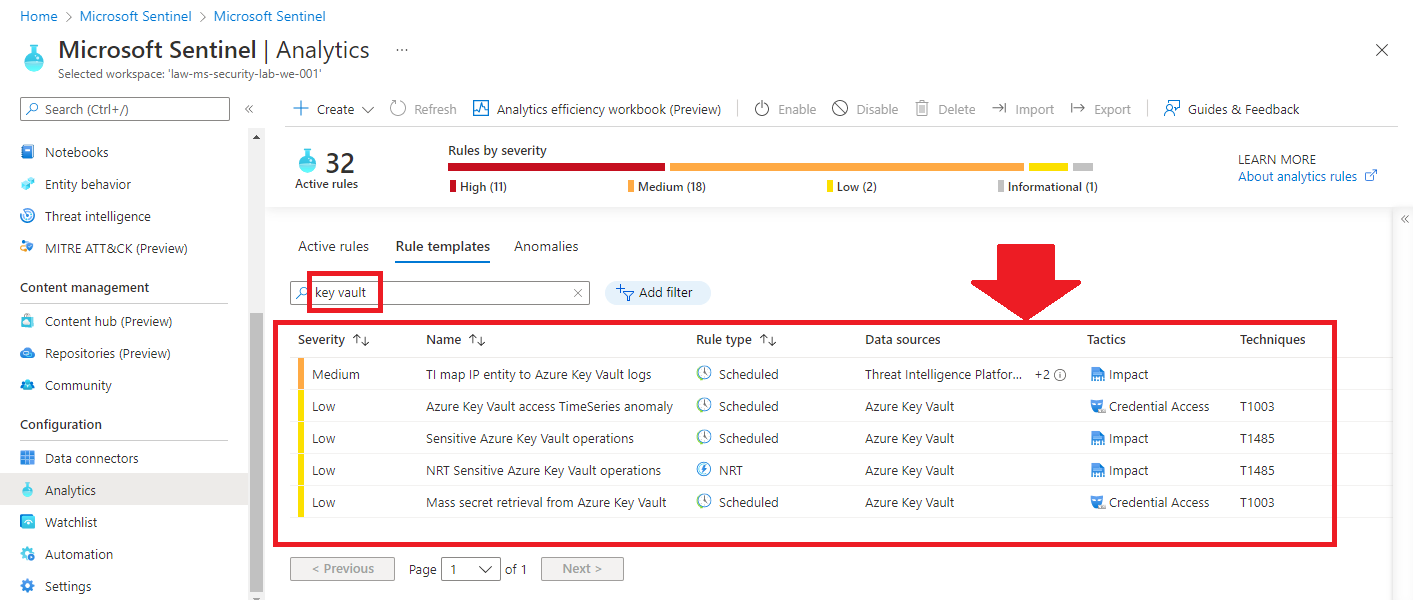The image size is (1413, 600).
Task: Click the Low (2) severity legend
Action: (x=851, y=187)
